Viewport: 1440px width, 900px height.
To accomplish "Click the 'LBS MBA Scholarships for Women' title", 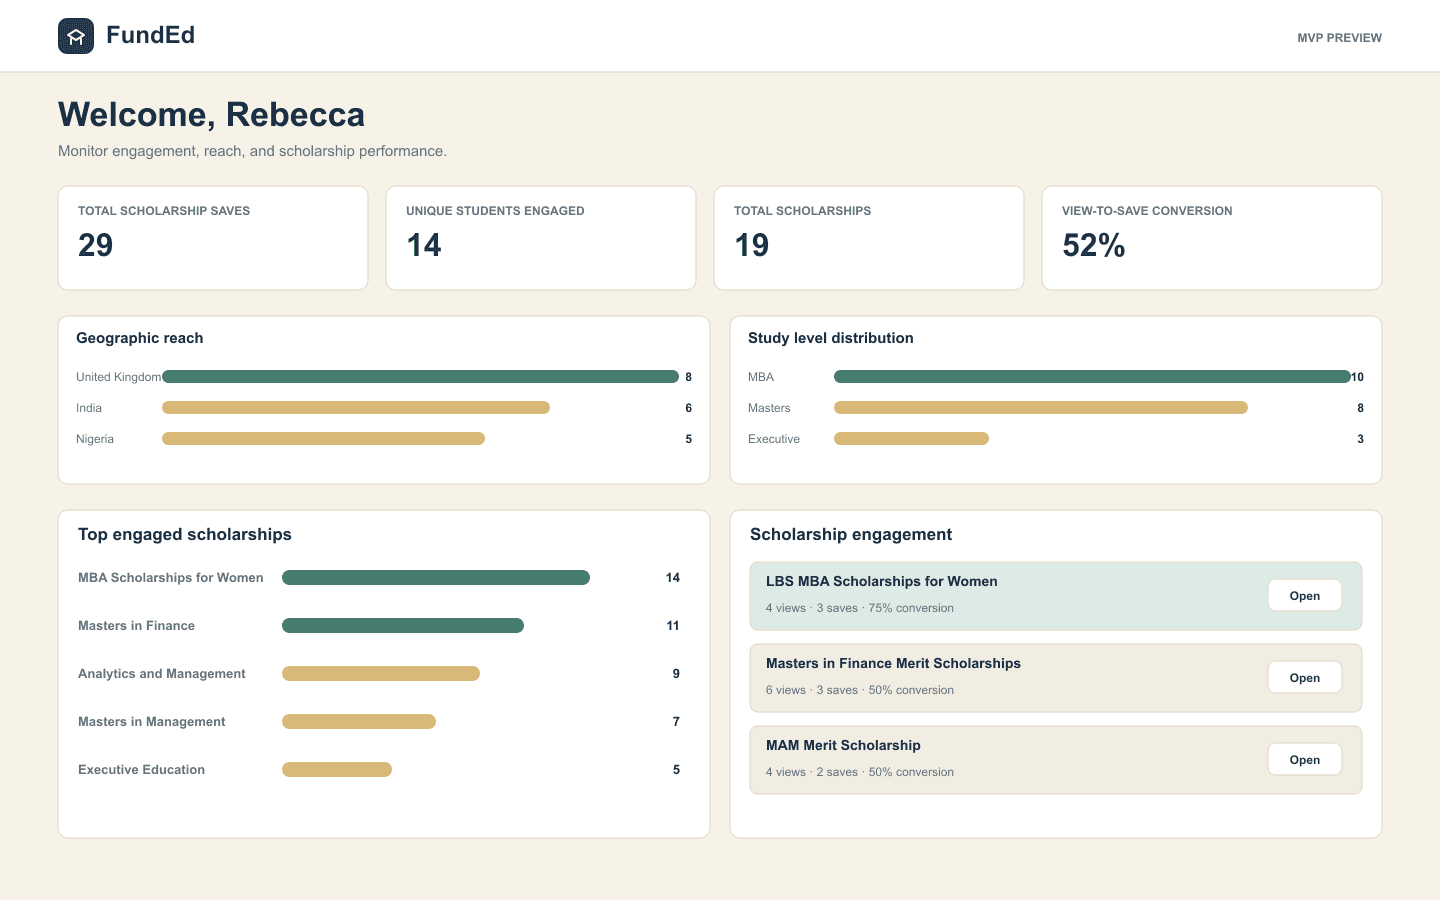I will (x=882, y=581).
